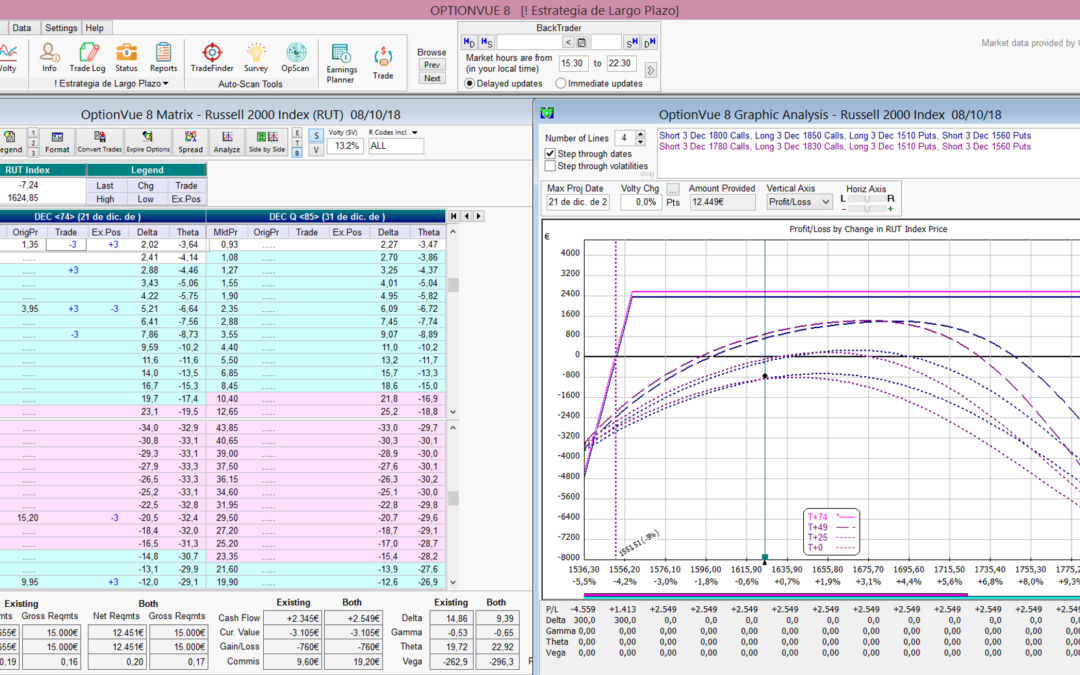1080x675 pixels.
Task: Open Reports from the toolbar
Action: [163, 57]
